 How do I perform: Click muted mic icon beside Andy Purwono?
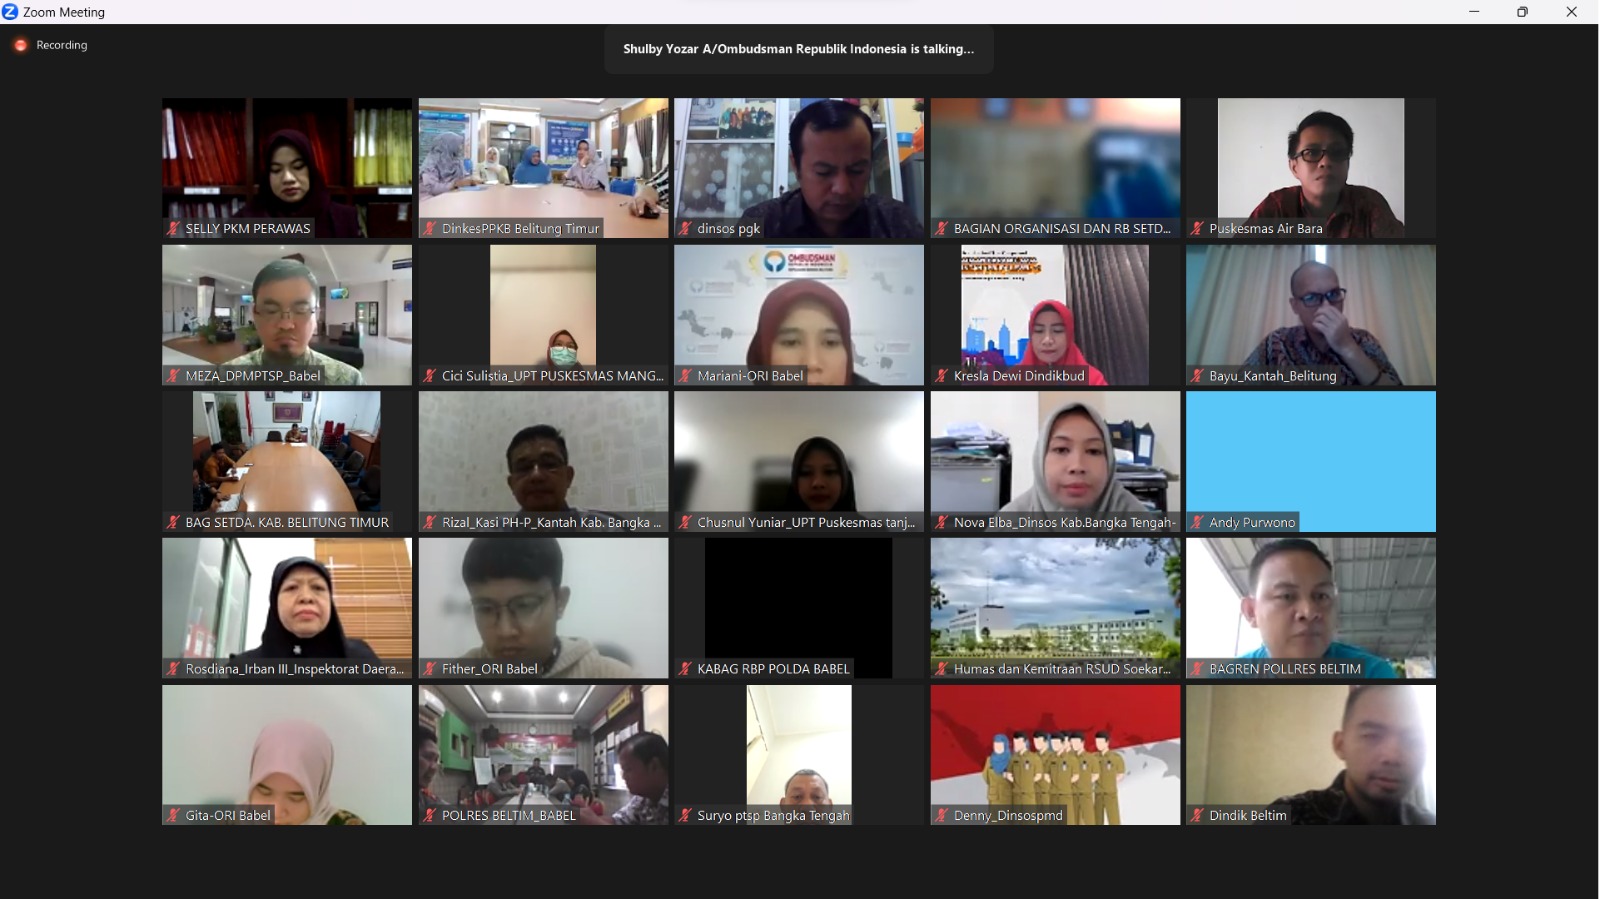tap(1198, 522)
